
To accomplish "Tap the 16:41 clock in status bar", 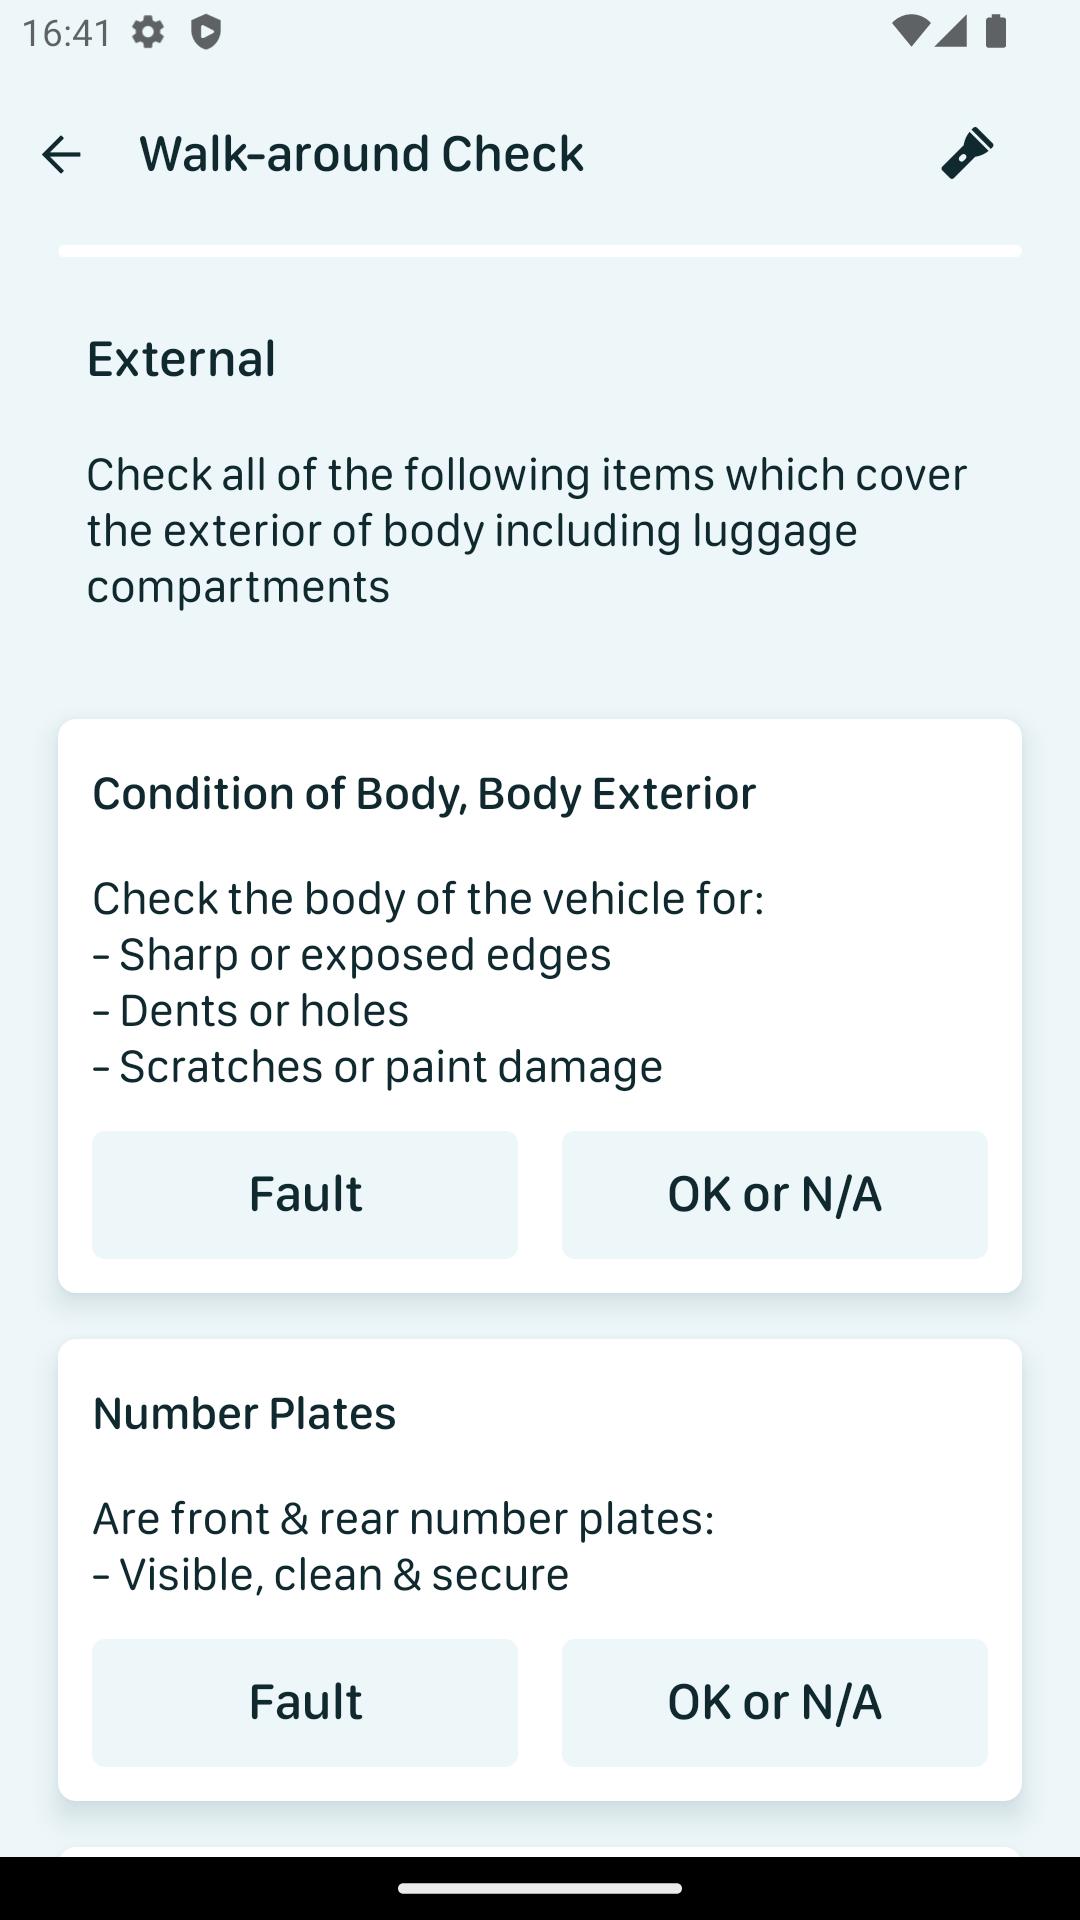I will tap(66, 32).
